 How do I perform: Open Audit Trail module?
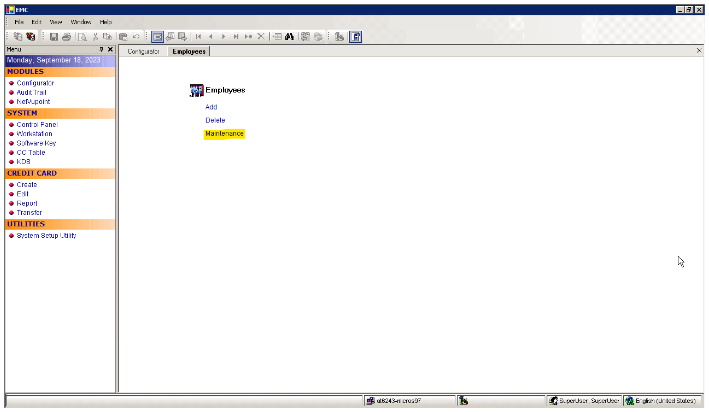[x=31, y=92]
